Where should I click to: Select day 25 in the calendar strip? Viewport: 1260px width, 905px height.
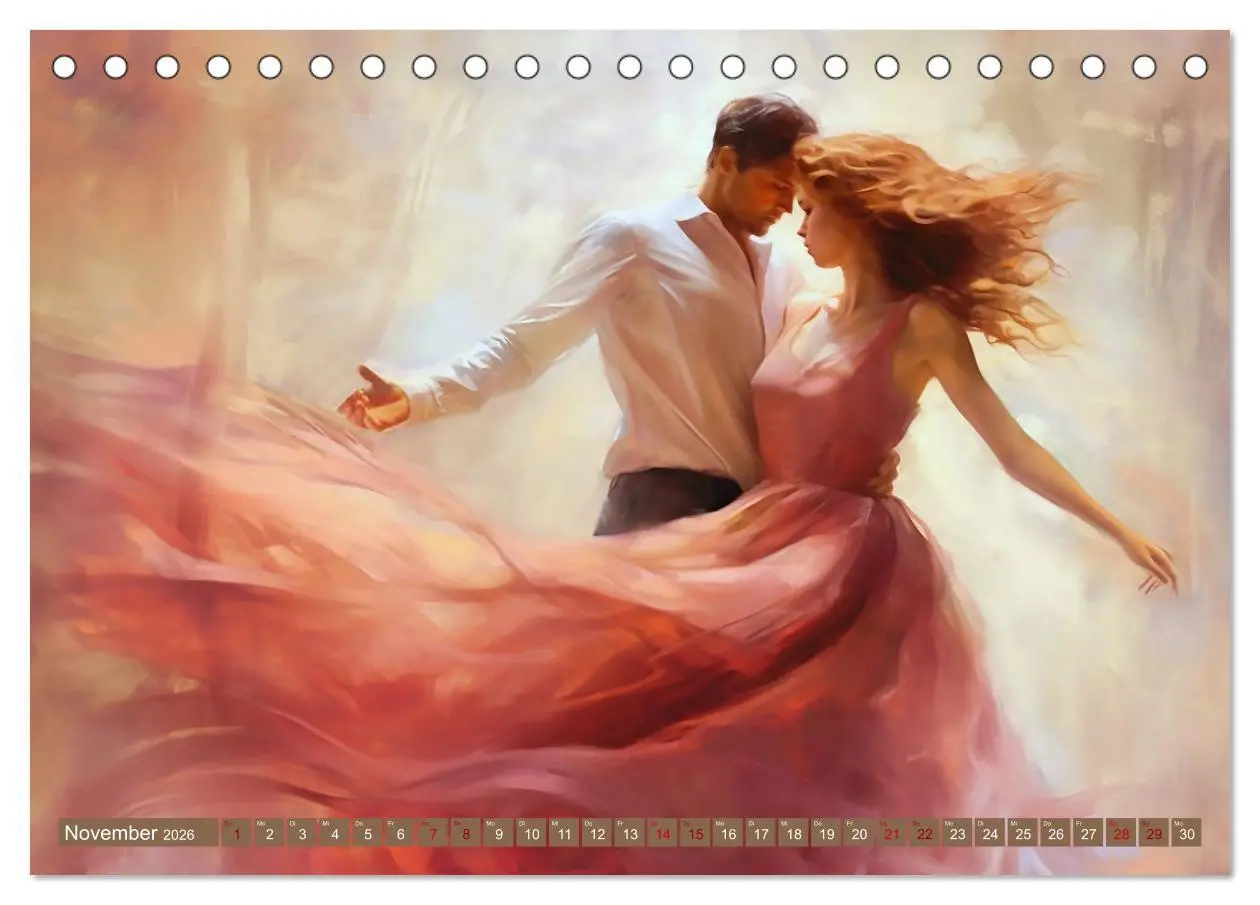(1022, 832)
